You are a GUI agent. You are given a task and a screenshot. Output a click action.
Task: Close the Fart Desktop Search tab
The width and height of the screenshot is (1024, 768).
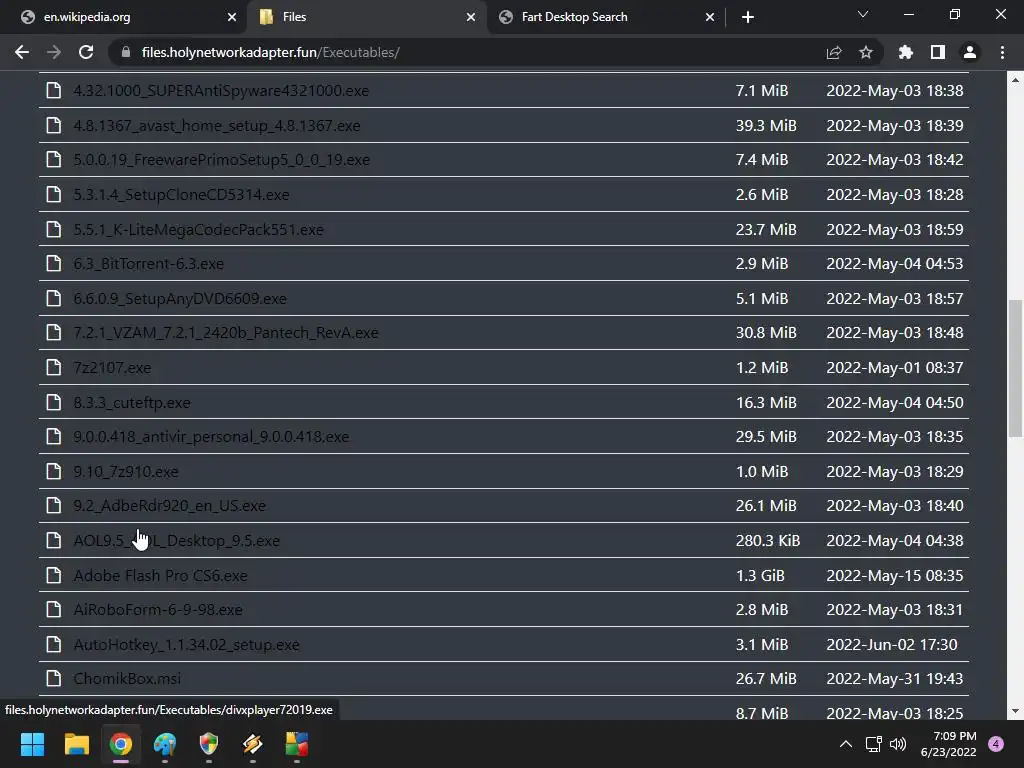[710, 17]
